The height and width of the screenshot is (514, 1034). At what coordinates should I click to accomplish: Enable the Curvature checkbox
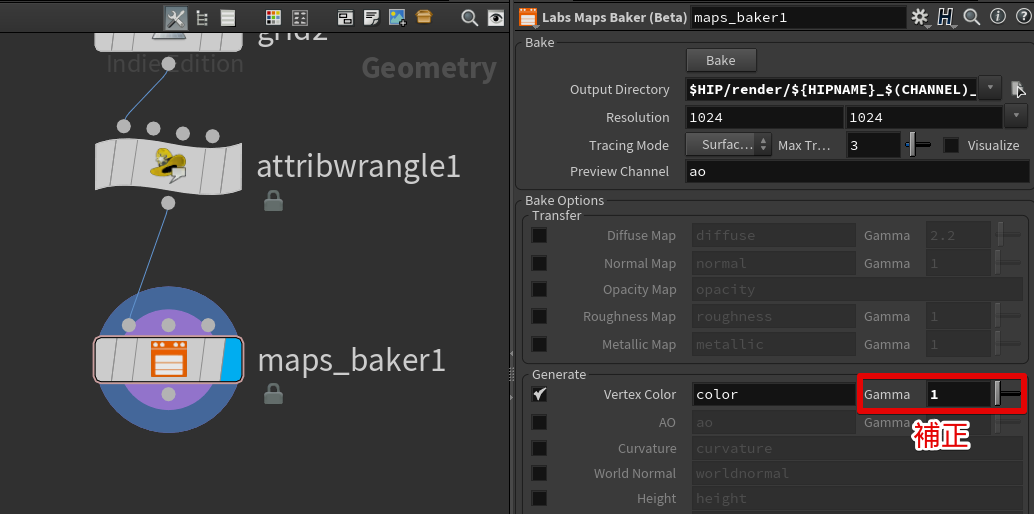pos(539,448)
